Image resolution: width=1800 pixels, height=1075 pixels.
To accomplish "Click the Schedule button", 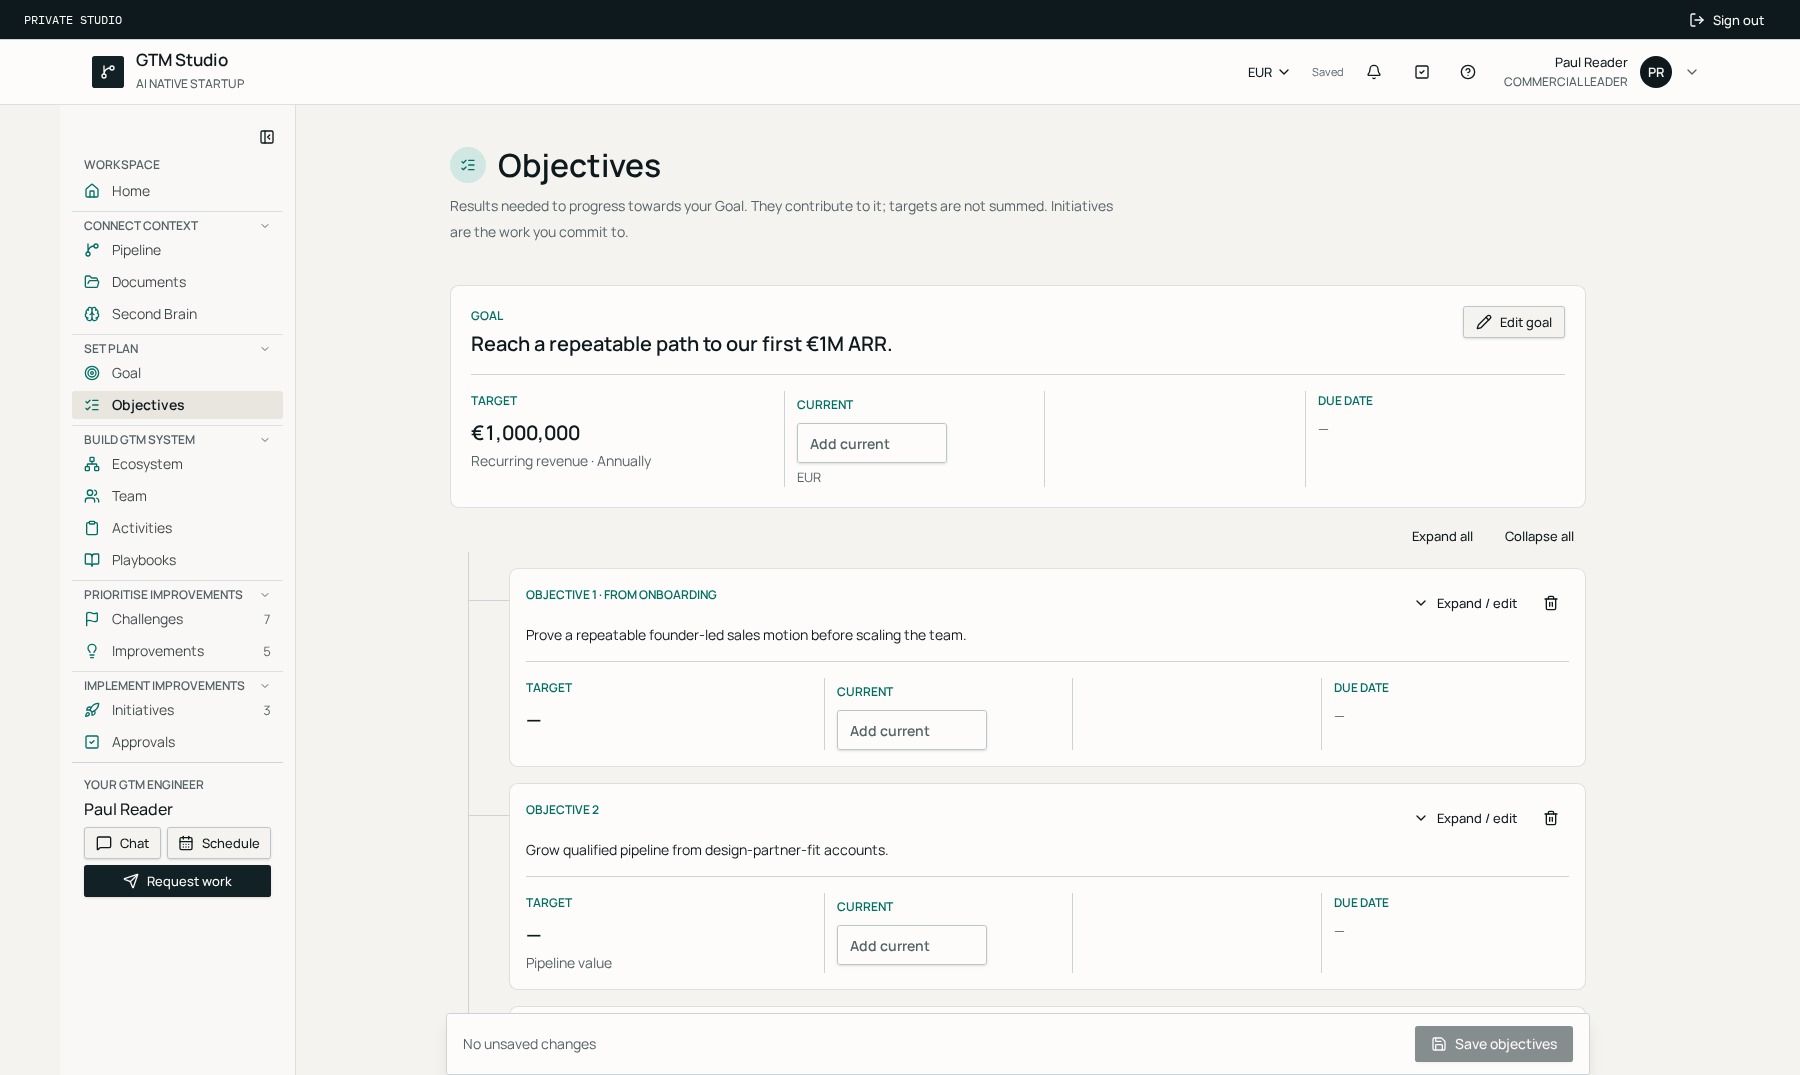I will 219,843.
